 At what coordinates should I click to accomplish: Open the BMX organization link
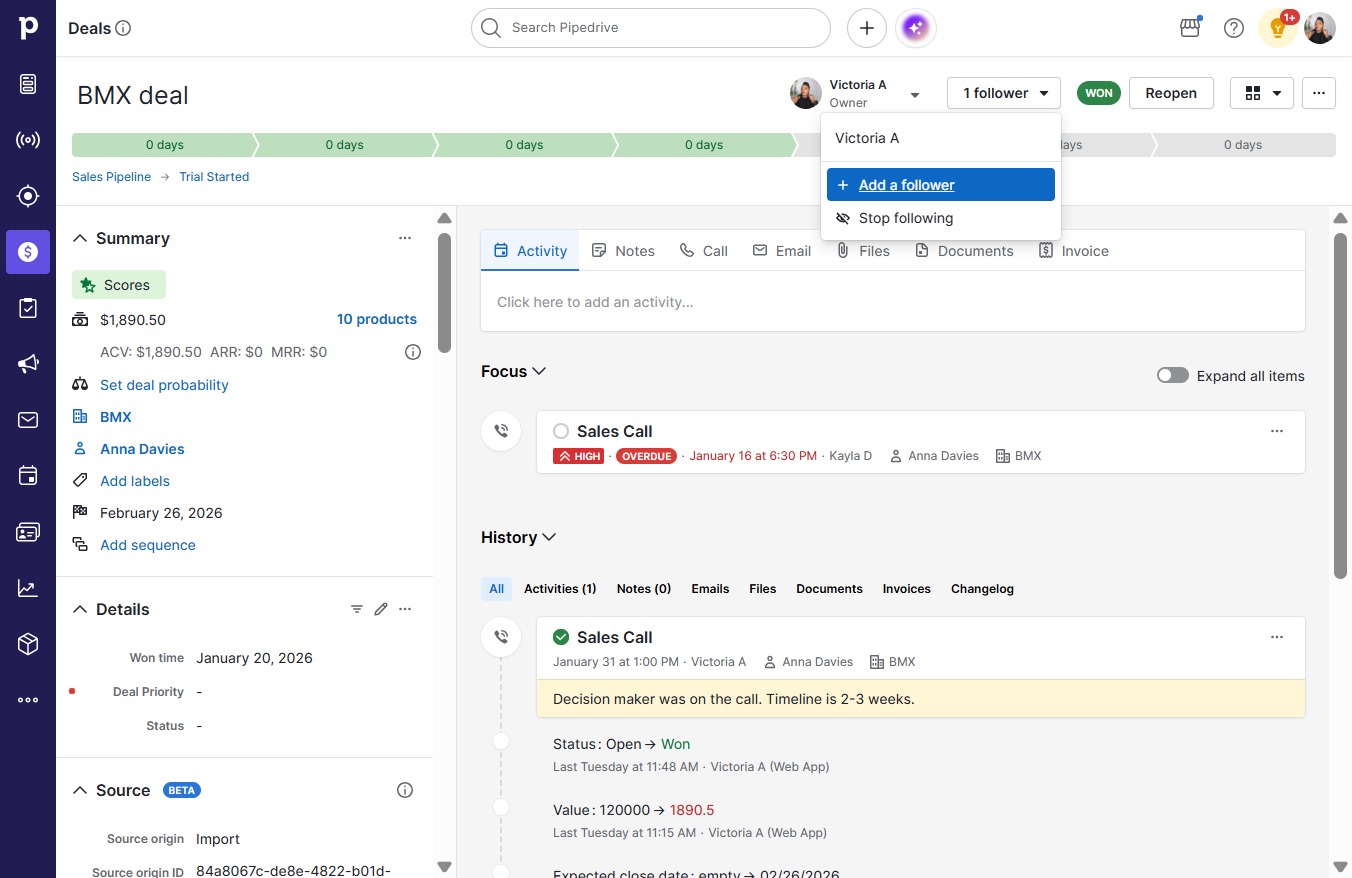pos(116,417)
